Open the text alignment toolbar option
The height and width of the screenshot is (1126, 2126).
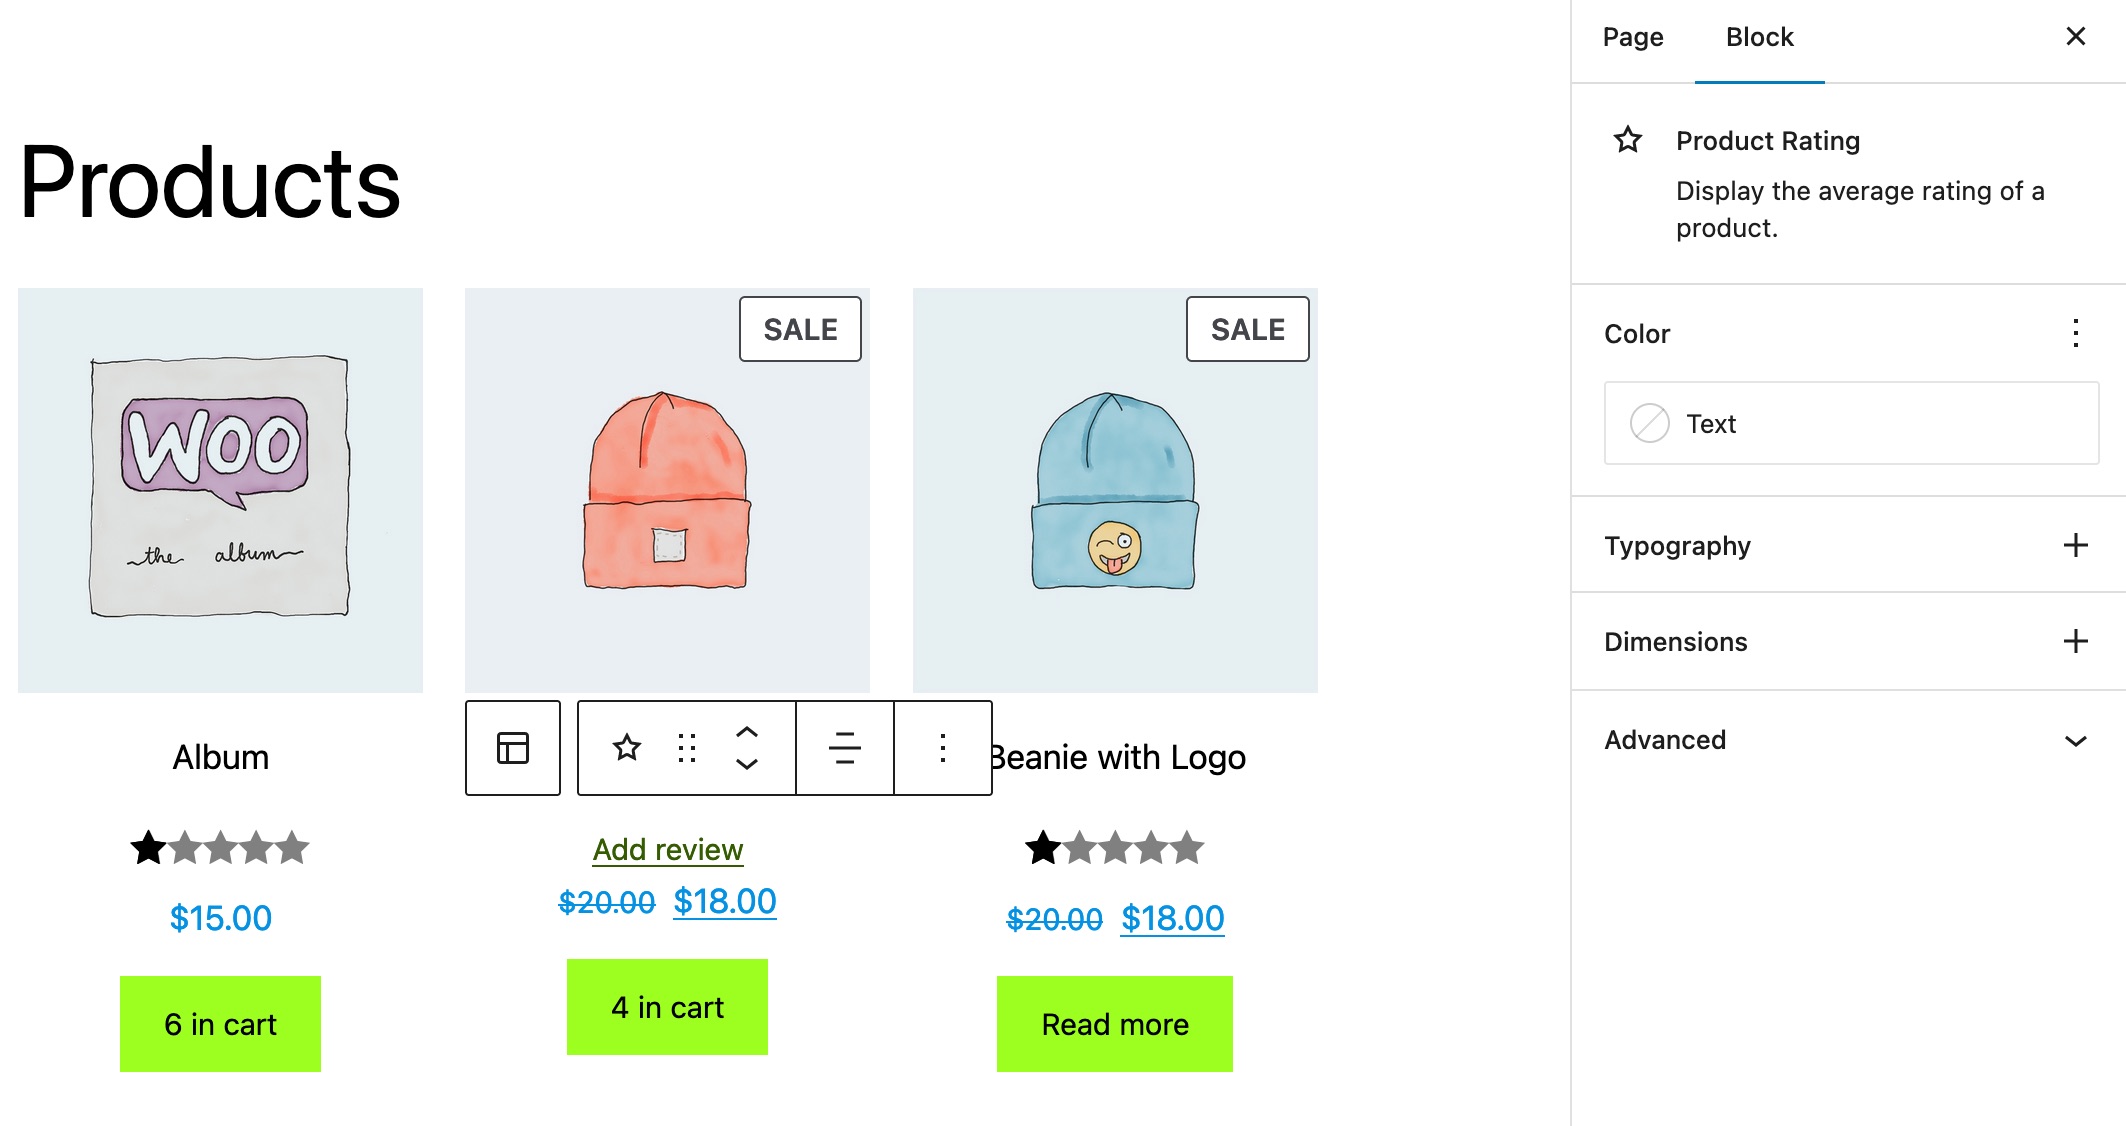tap(845, 748)
